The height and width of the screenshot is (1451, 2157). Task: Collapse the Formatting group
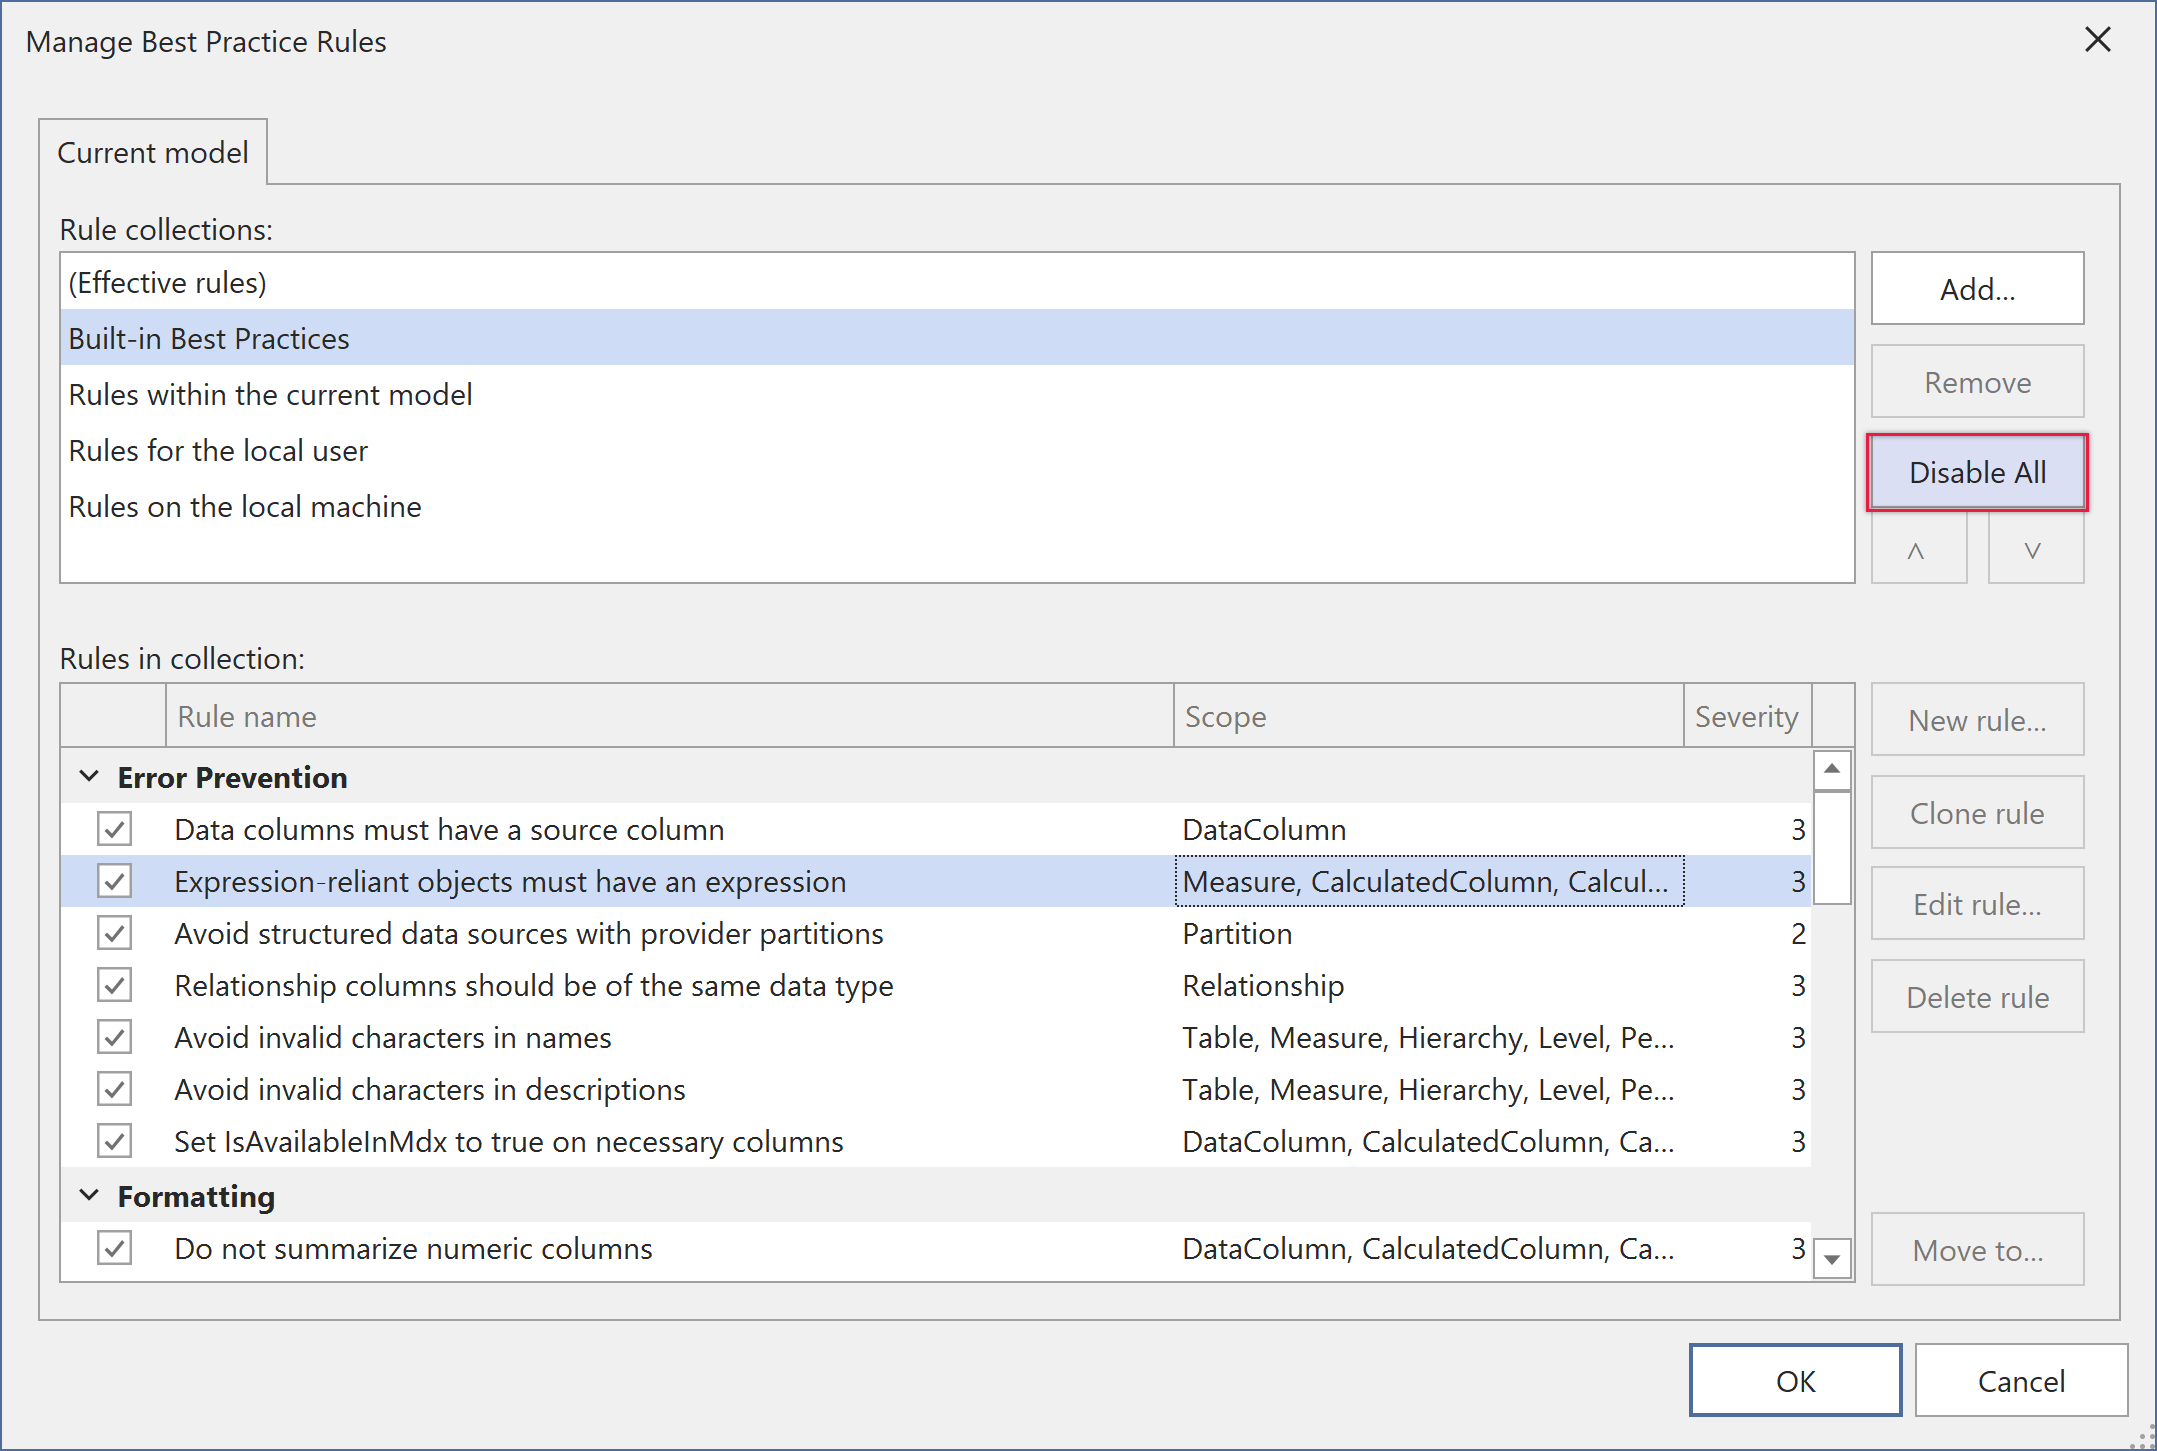[89, 1195]
